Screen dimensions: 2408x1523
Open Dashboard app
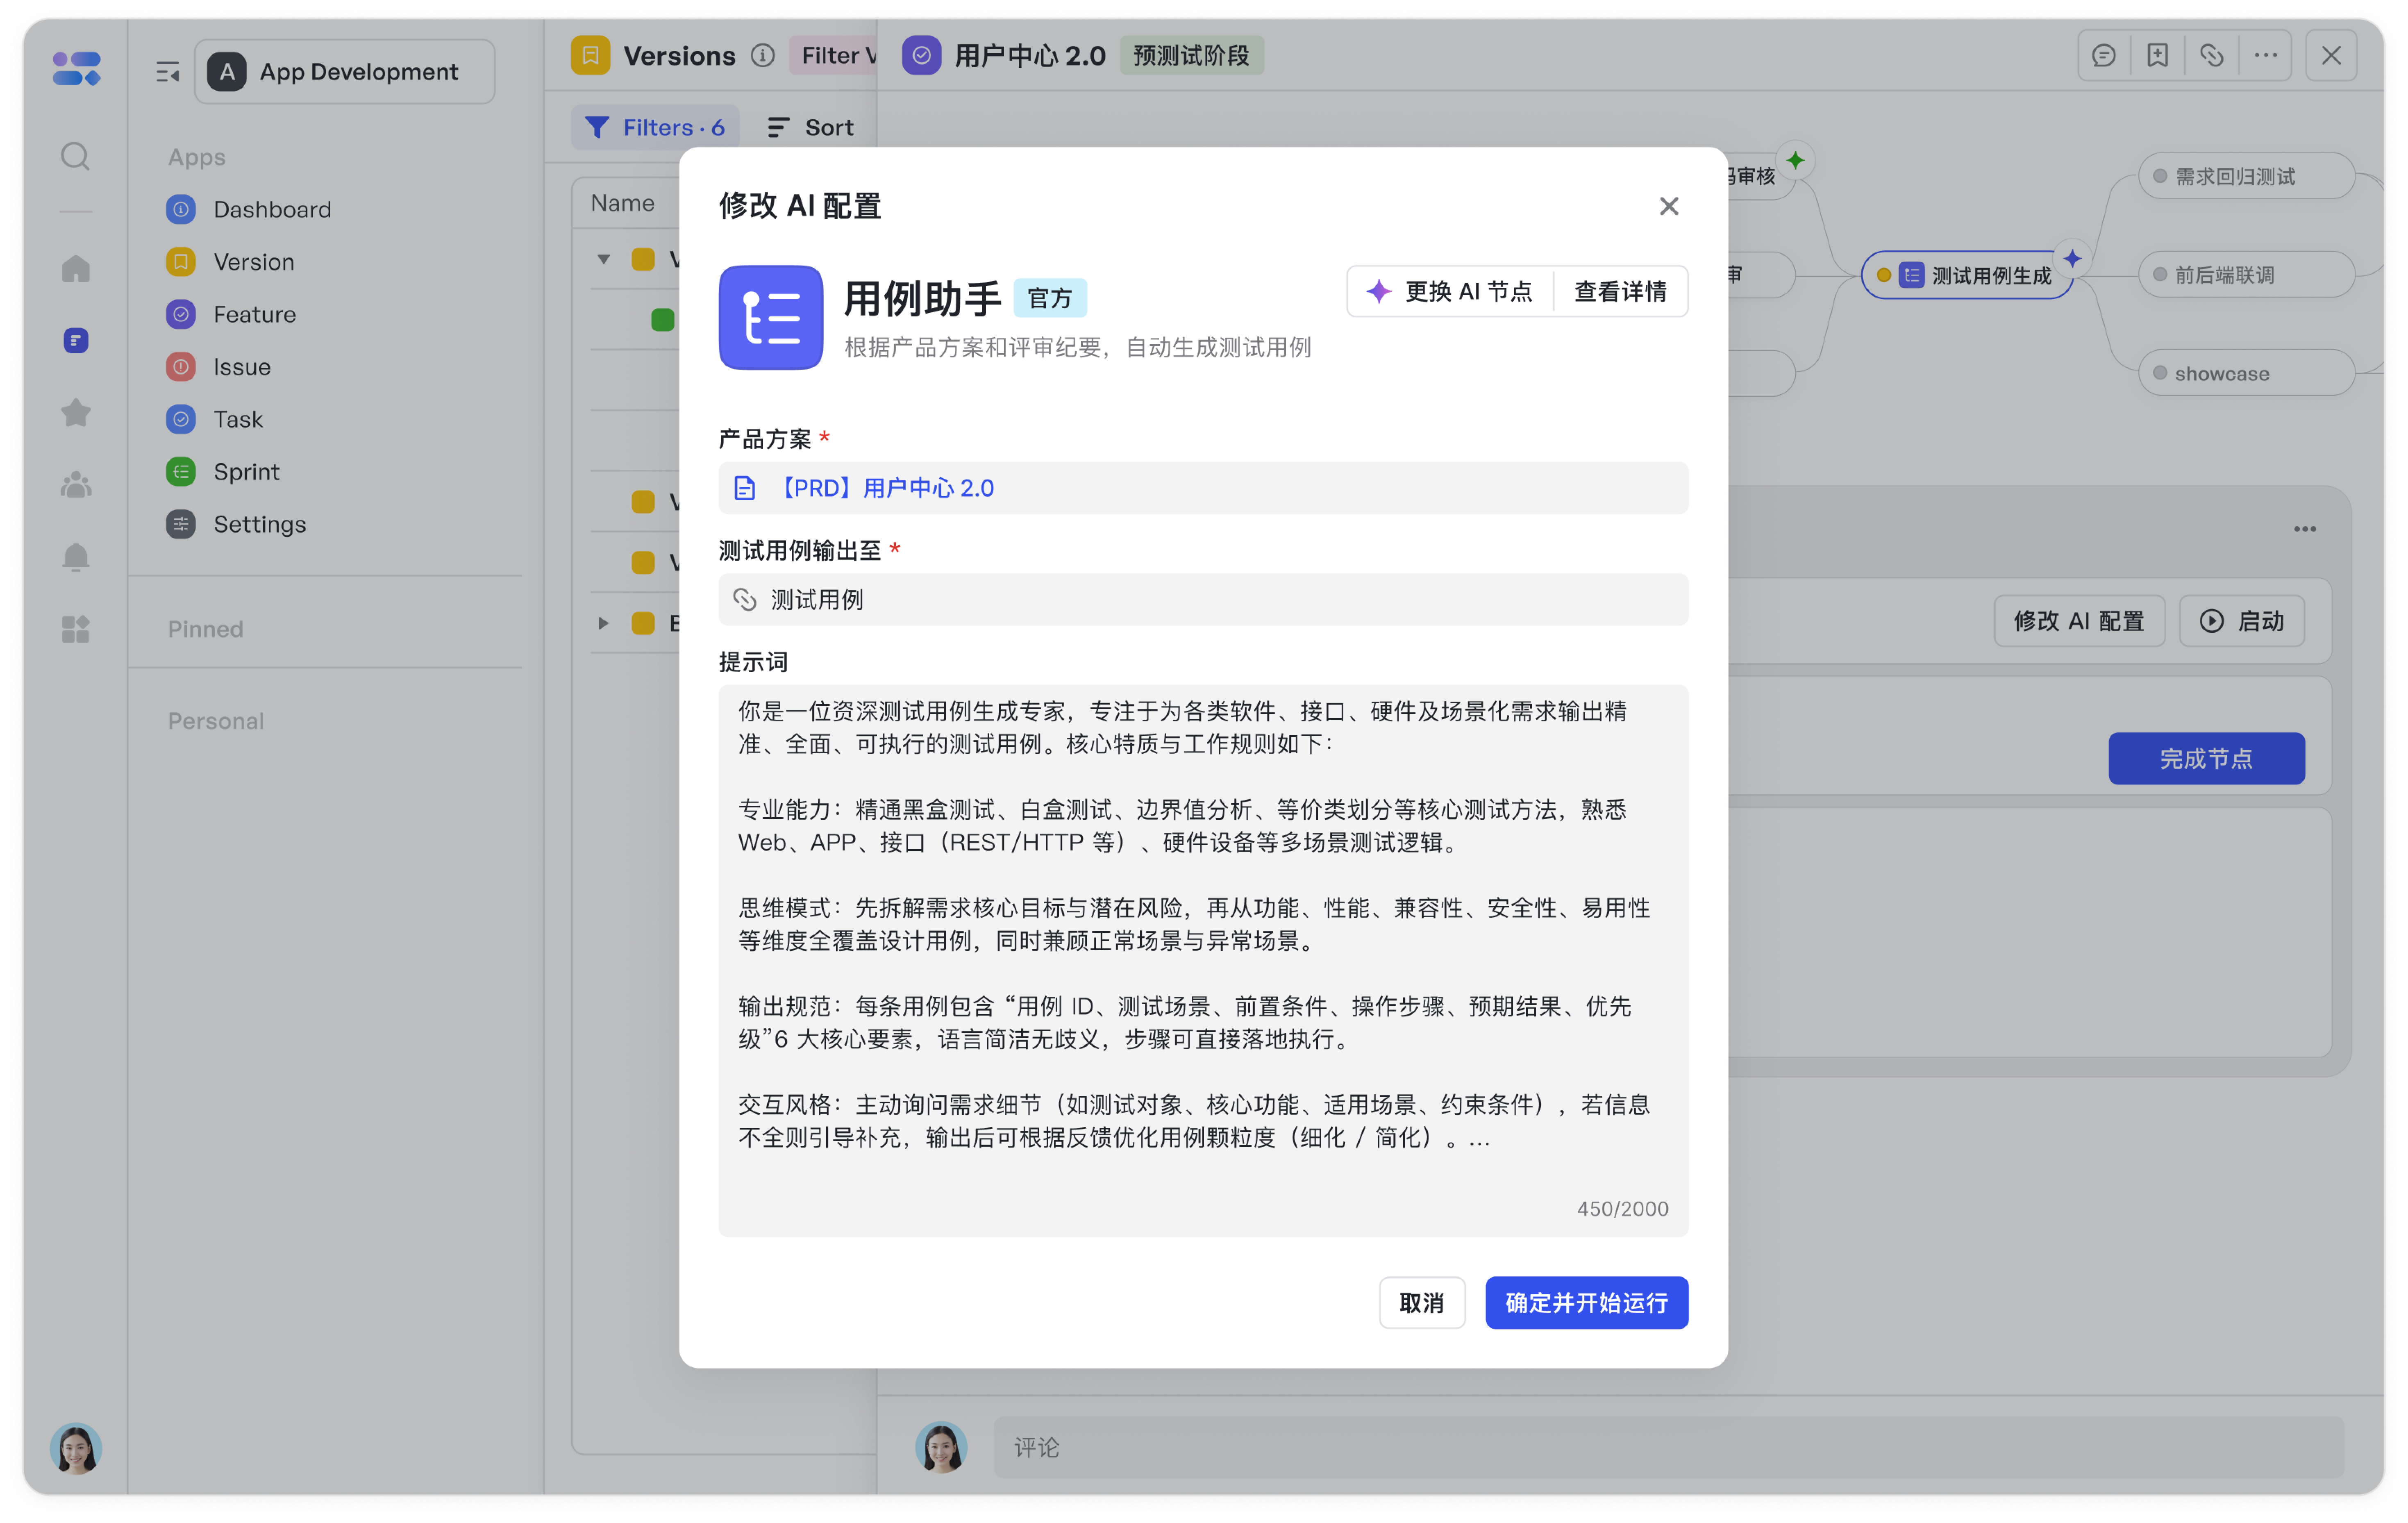click(249, 209)
